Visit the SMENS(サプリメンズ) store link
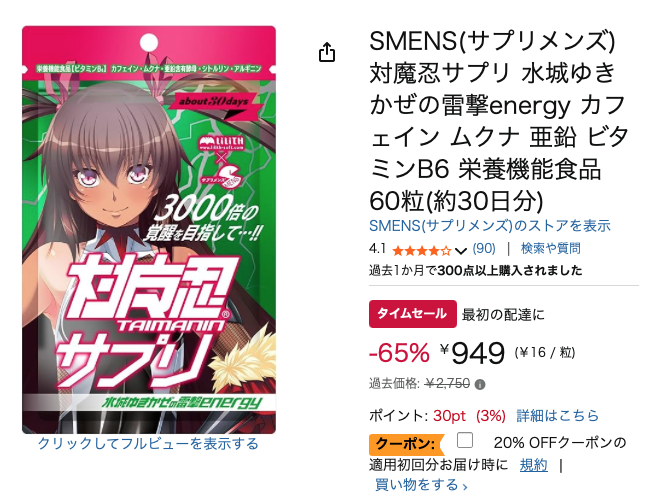 point(490,226)
